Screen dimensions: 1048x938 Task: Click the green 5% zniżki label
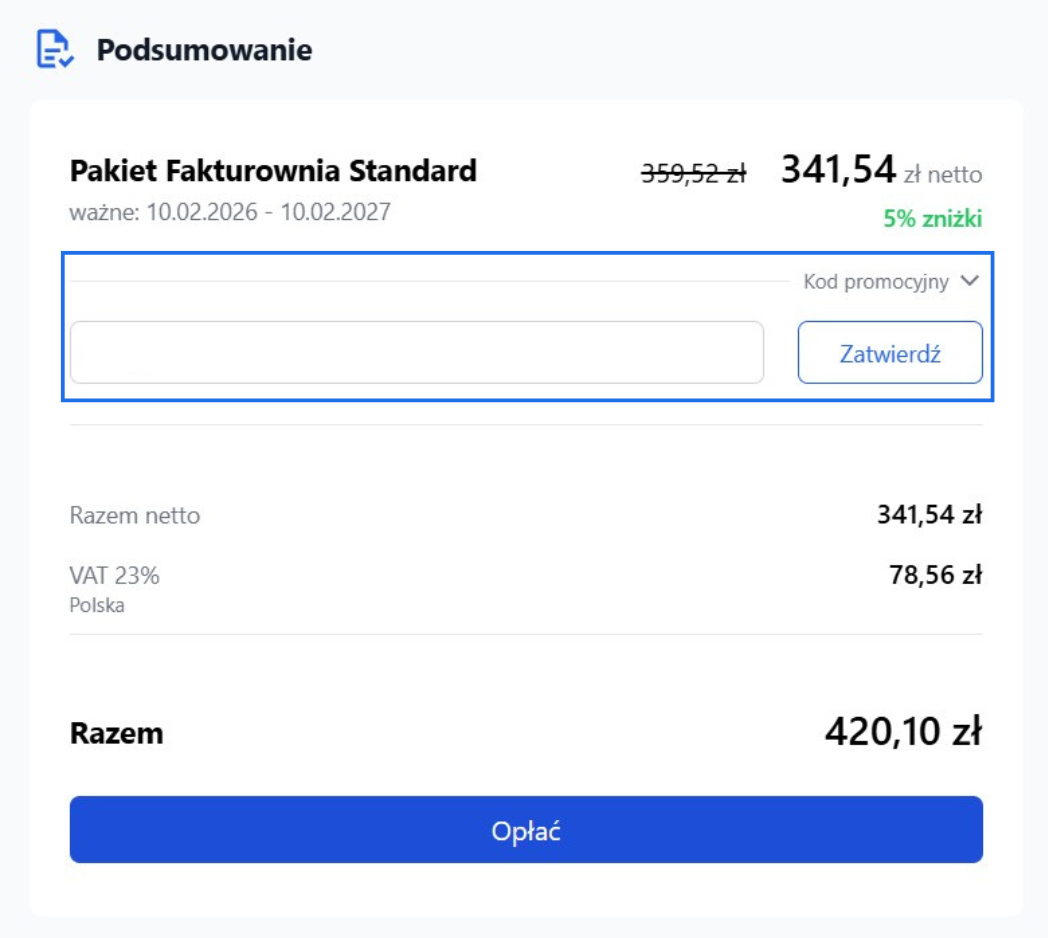tap(933, 218)
